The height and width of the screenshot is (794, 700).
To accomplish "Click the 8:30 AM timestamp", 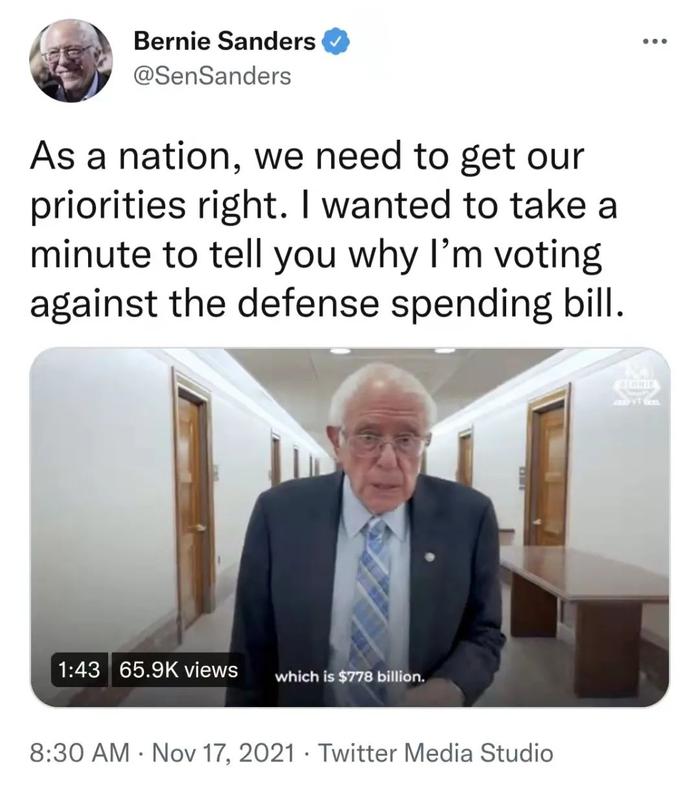I will click(80, 752).
